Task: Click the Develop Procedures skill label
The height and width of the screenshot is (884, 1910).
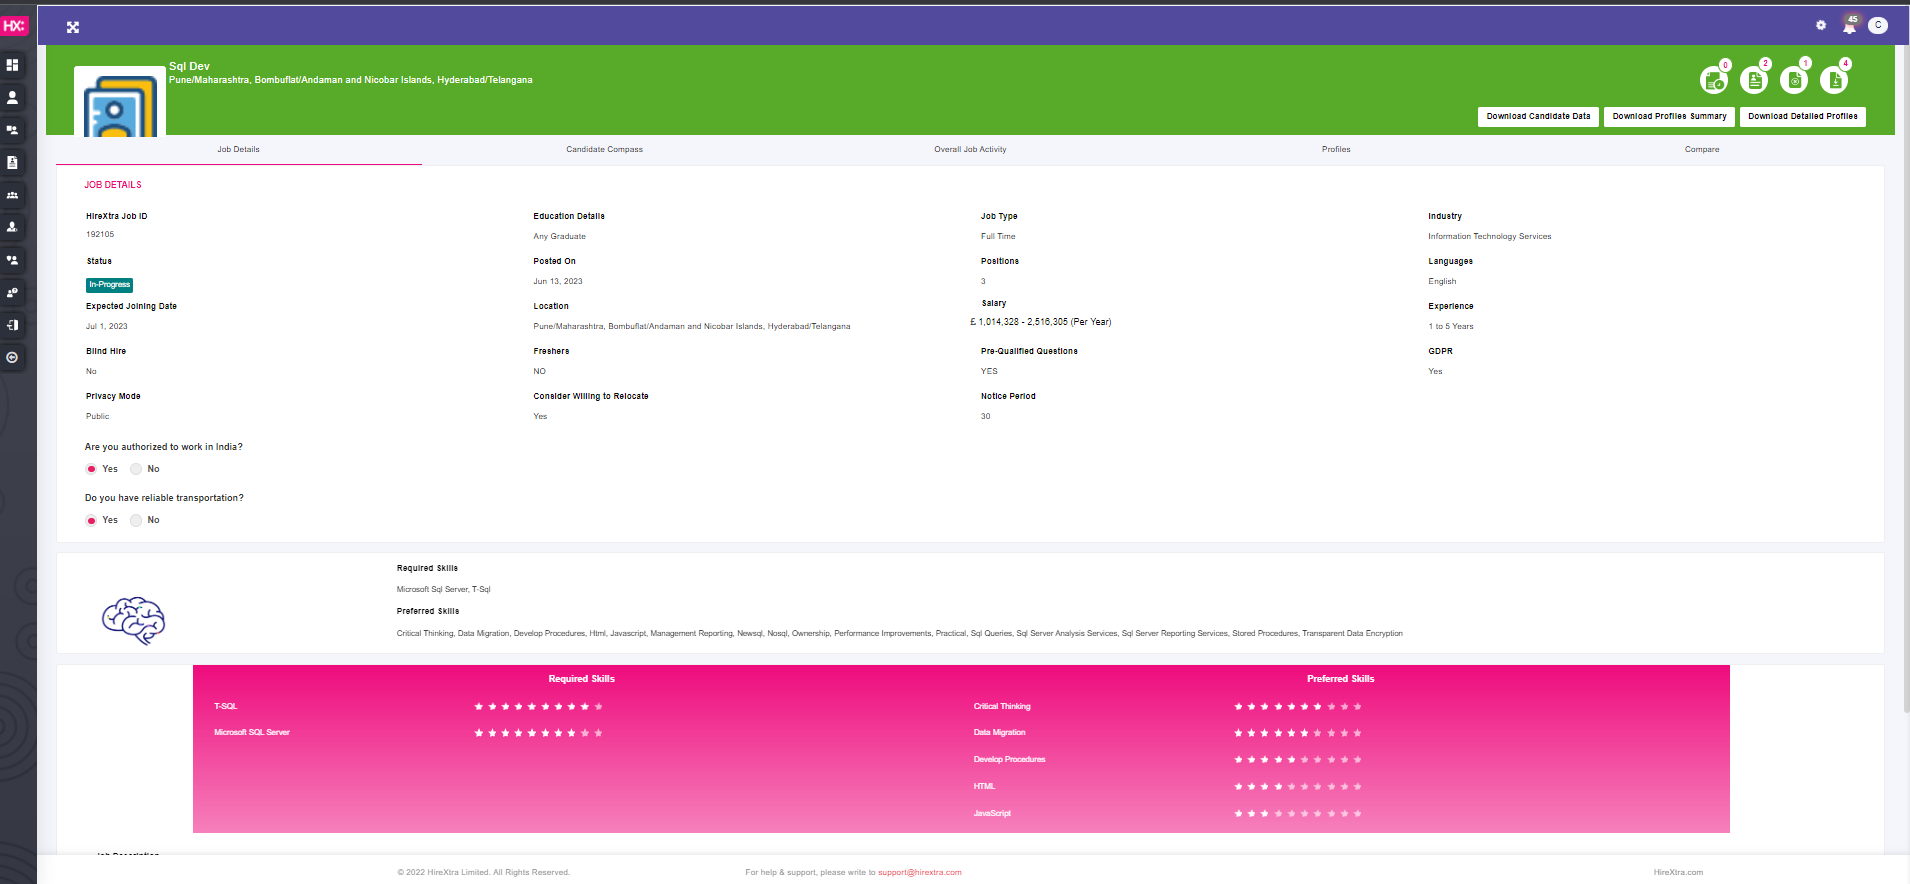Action: pos(1010,760)
